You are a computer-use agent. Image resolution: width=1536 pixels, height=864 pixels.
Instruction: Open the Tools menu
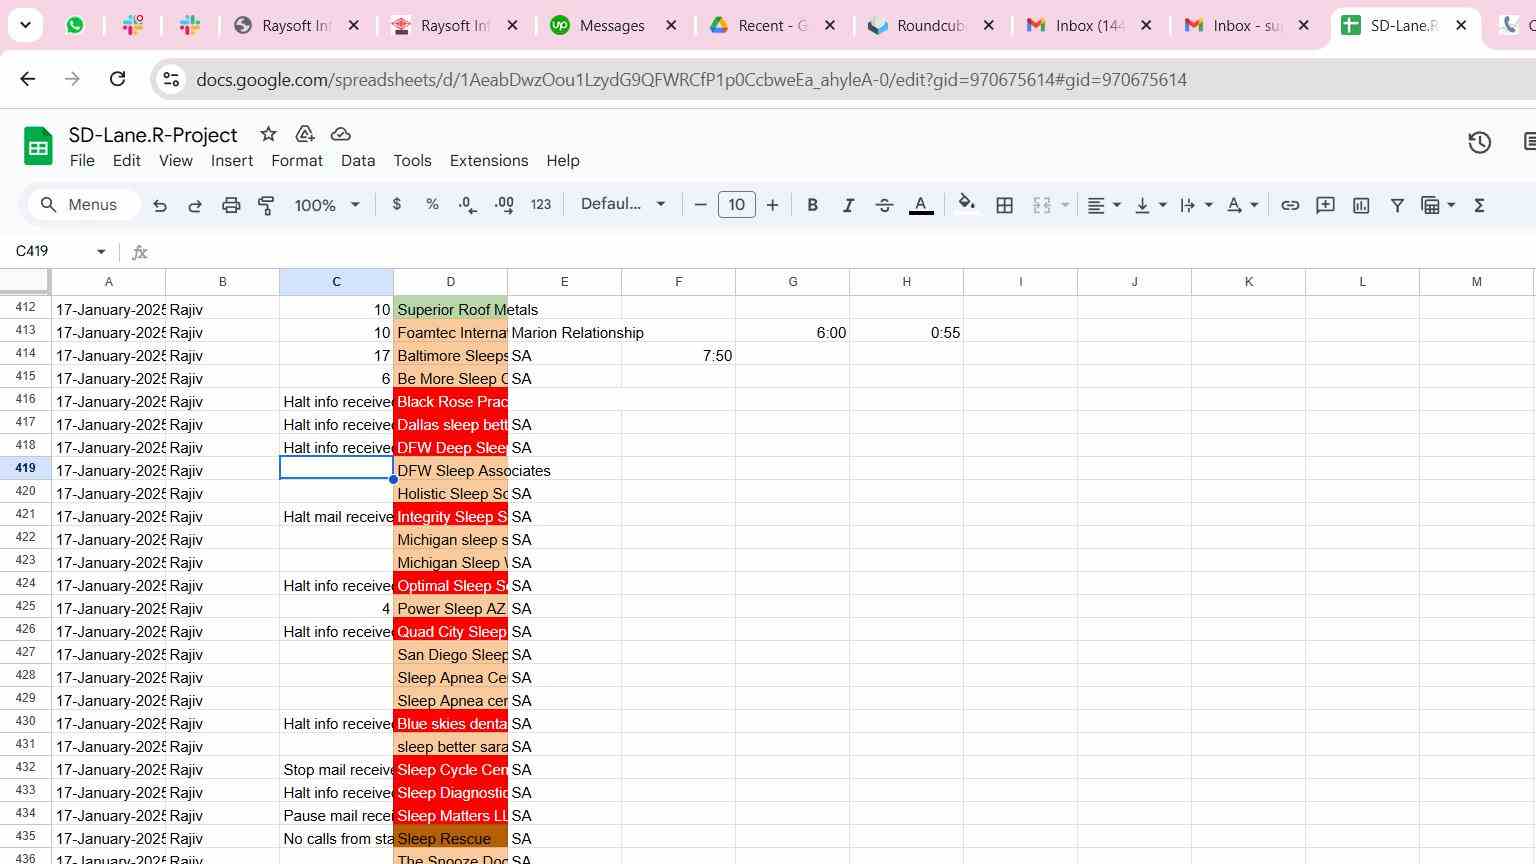(x=412, y=160)
